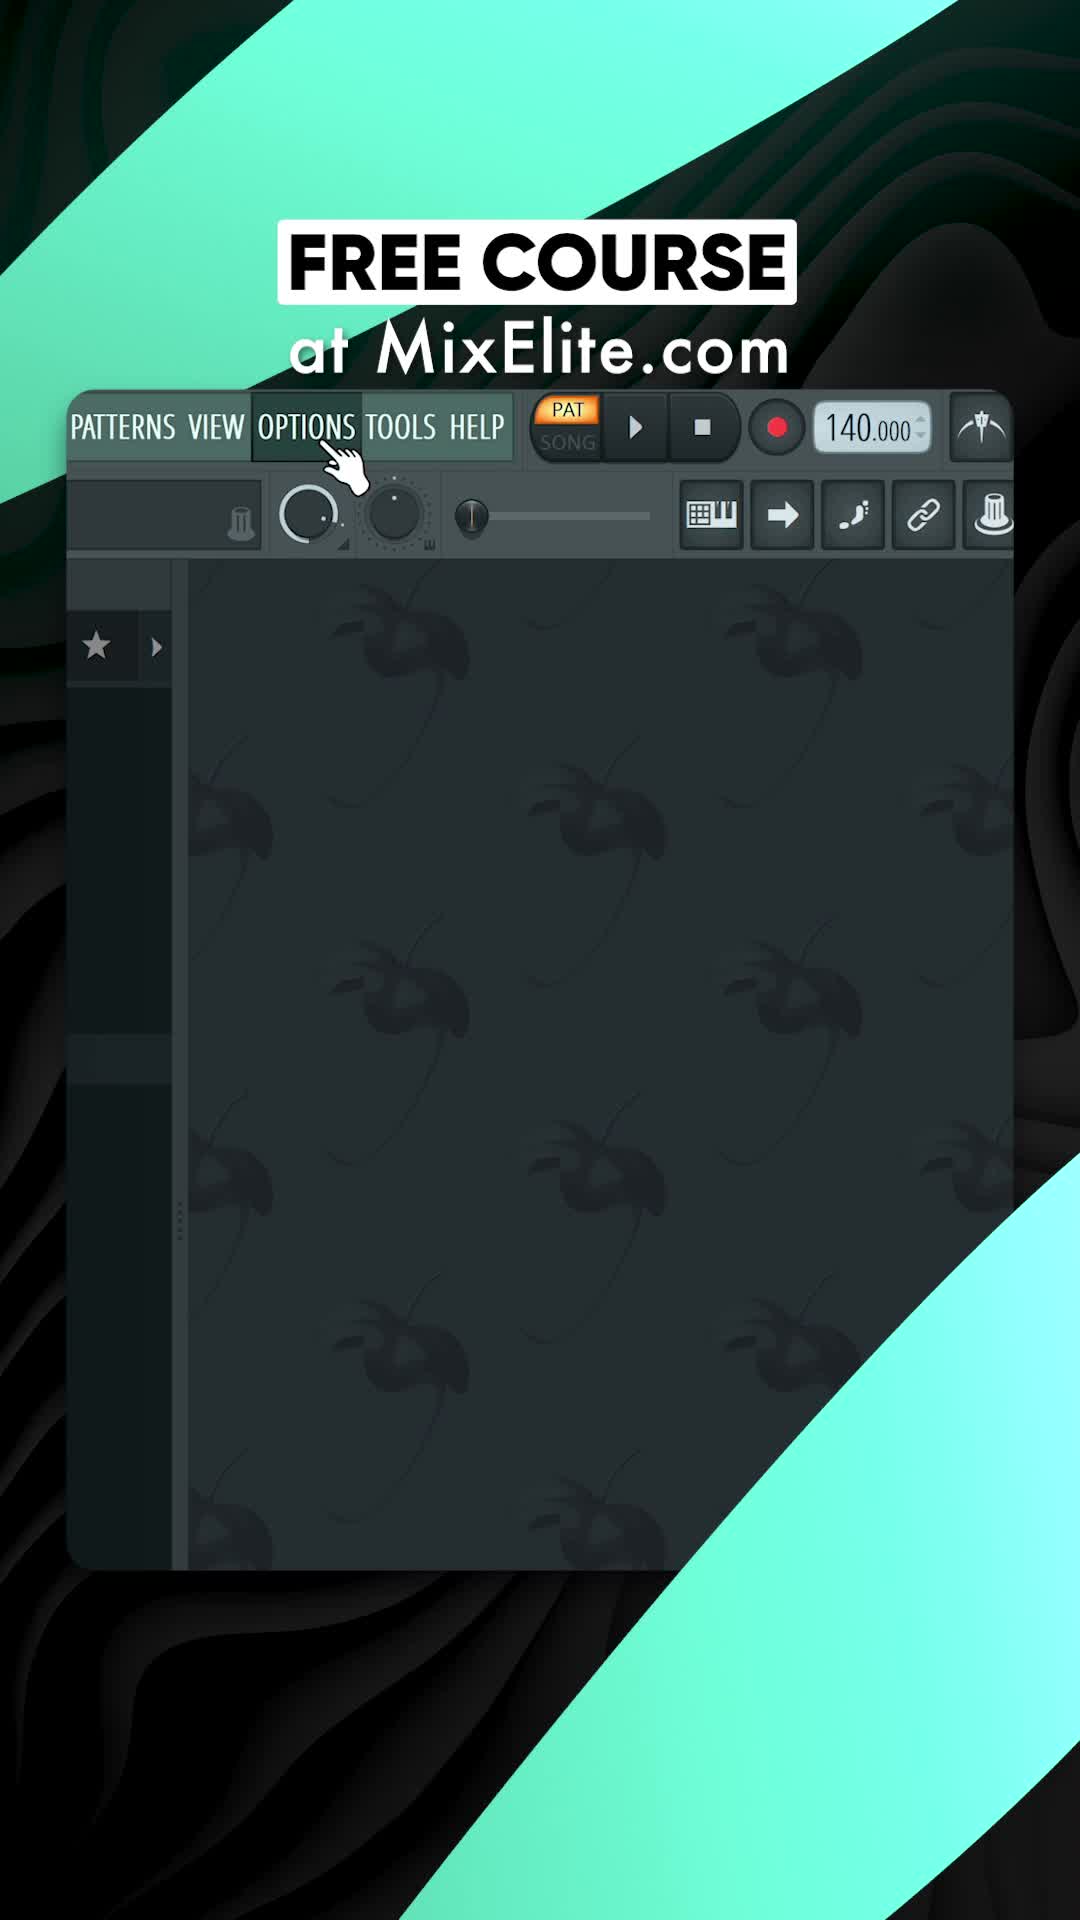Click the 140.000 tempo field
The height and width of the screenshot is (1920, 1080).
(x=871, y=428)
